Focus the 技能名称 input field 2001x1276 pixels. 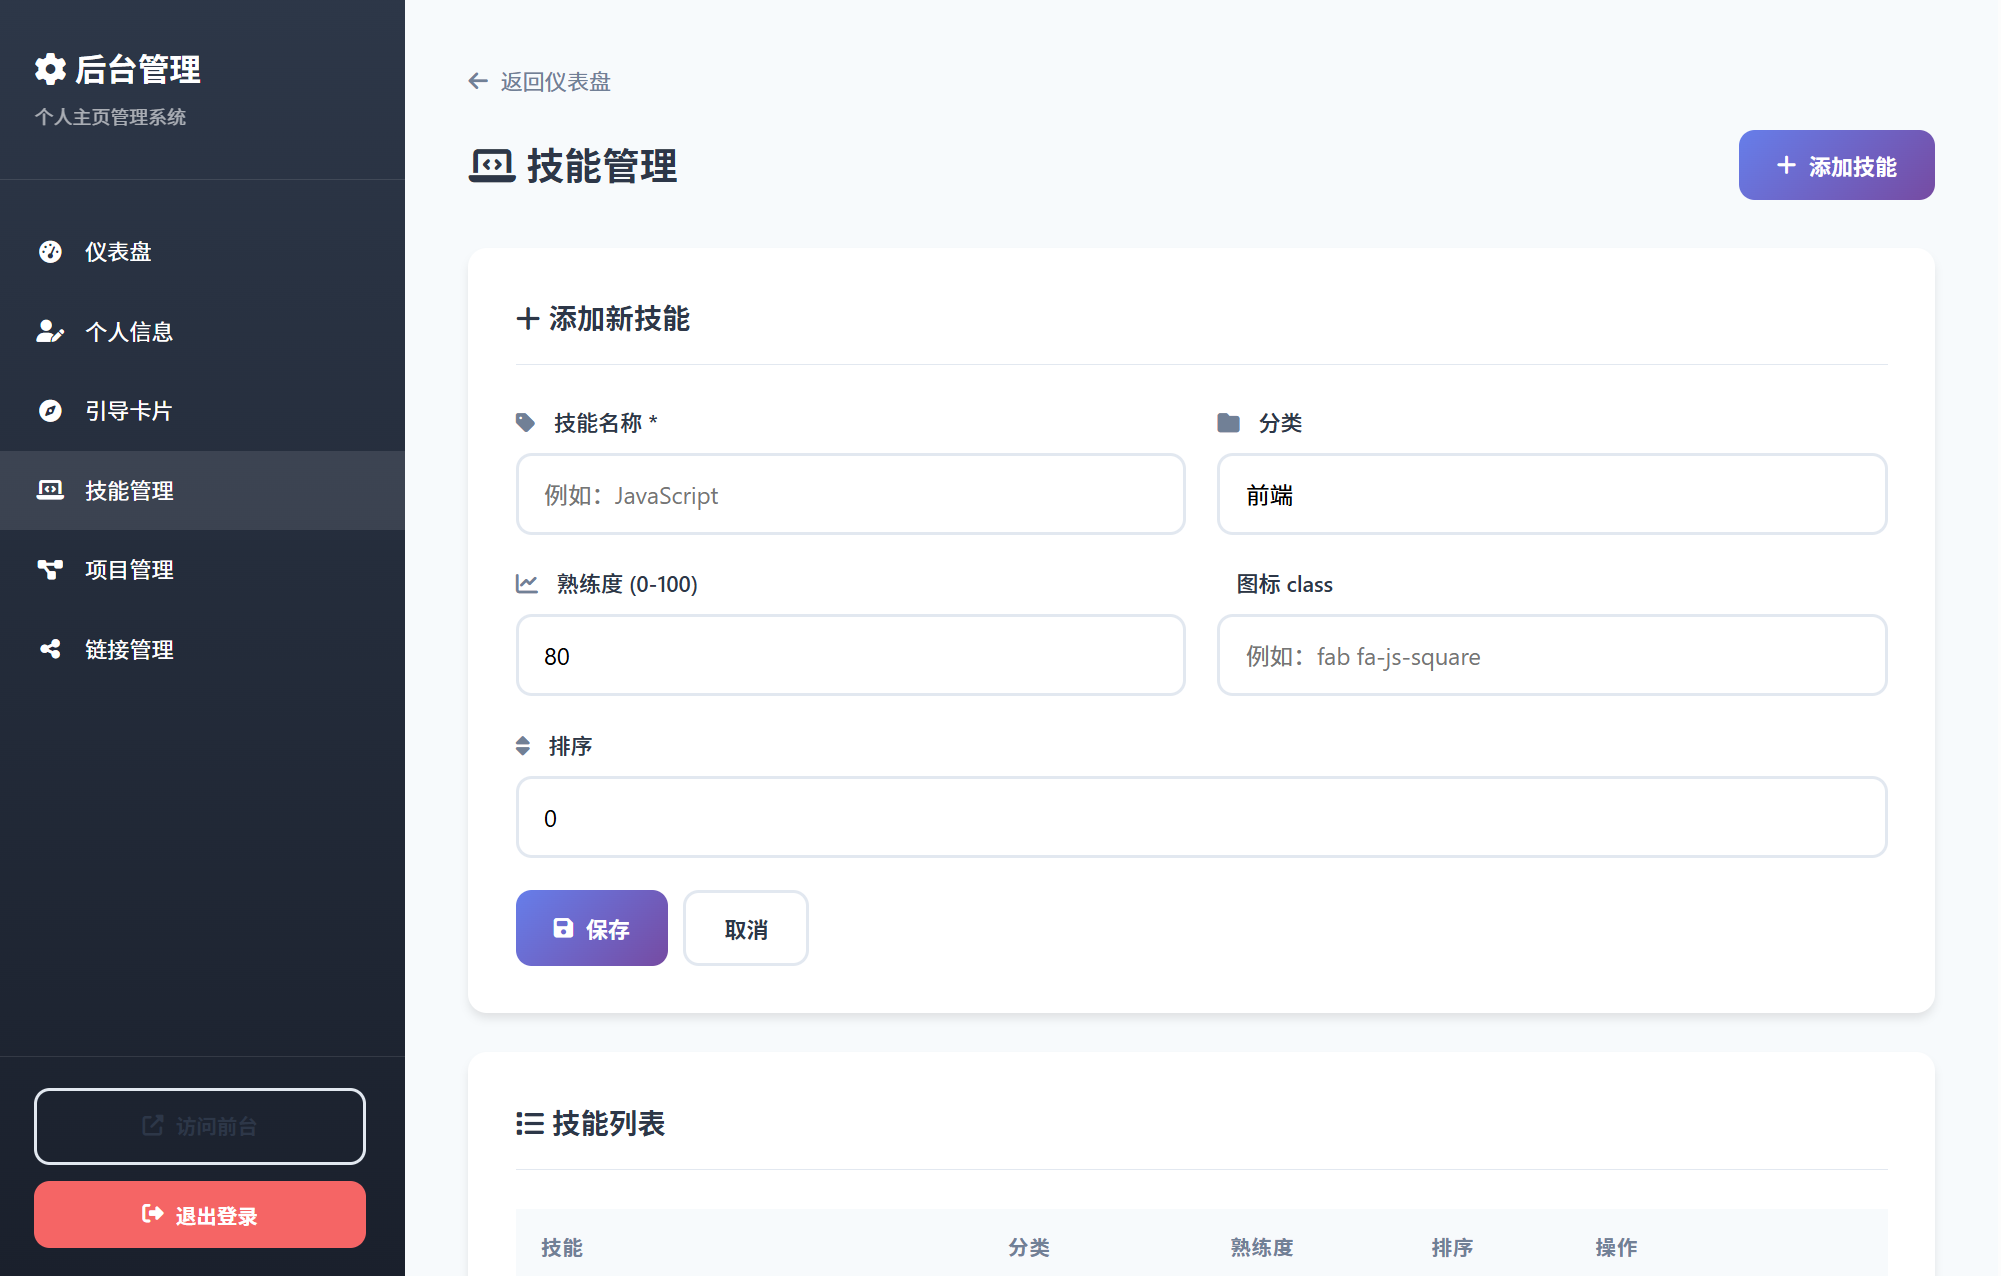[851, 494]
